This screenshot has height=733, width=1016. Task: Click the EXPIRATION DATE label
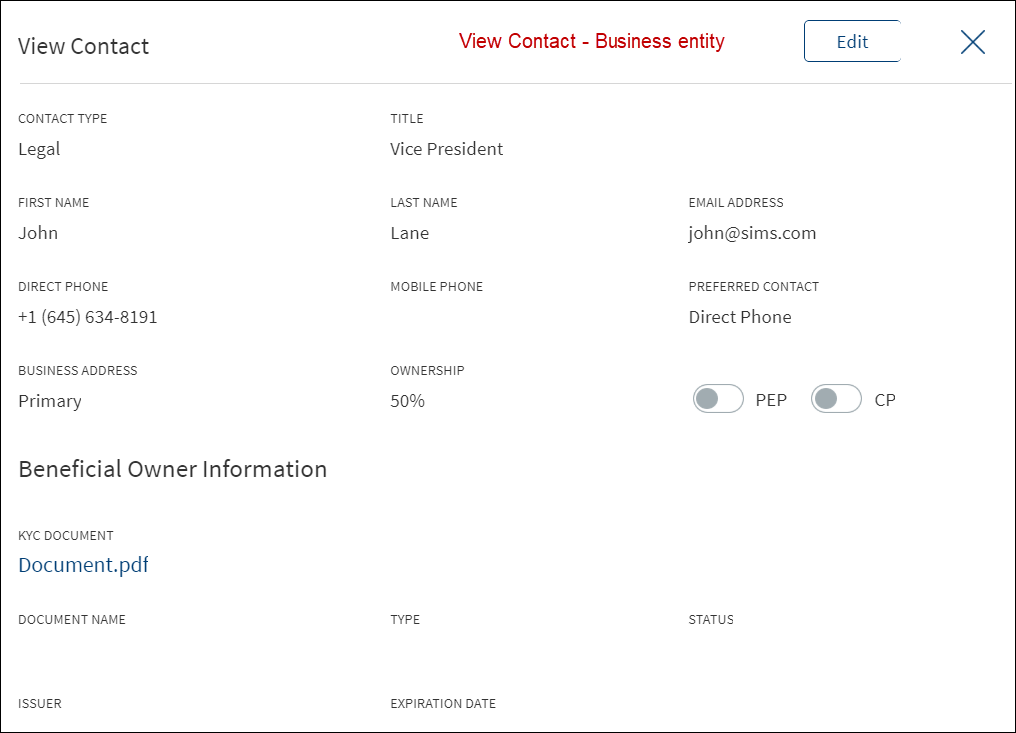tap(443, 703)
